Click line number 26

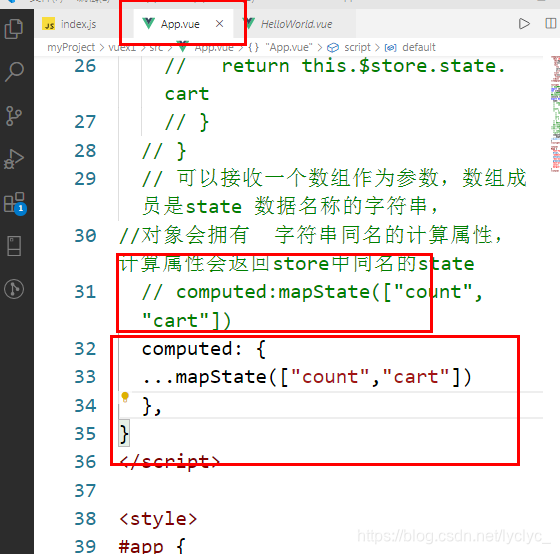point(85,66)
